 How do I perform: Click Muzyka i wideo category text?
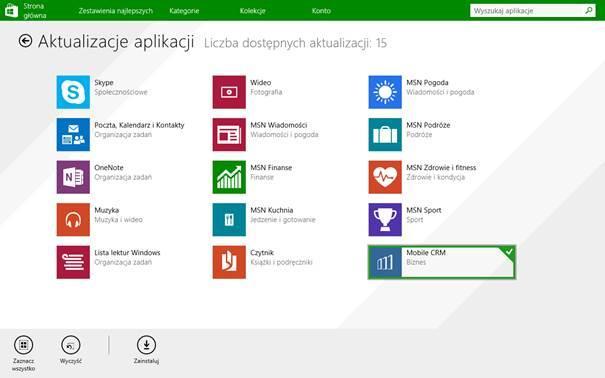click(x=118, y=220)
